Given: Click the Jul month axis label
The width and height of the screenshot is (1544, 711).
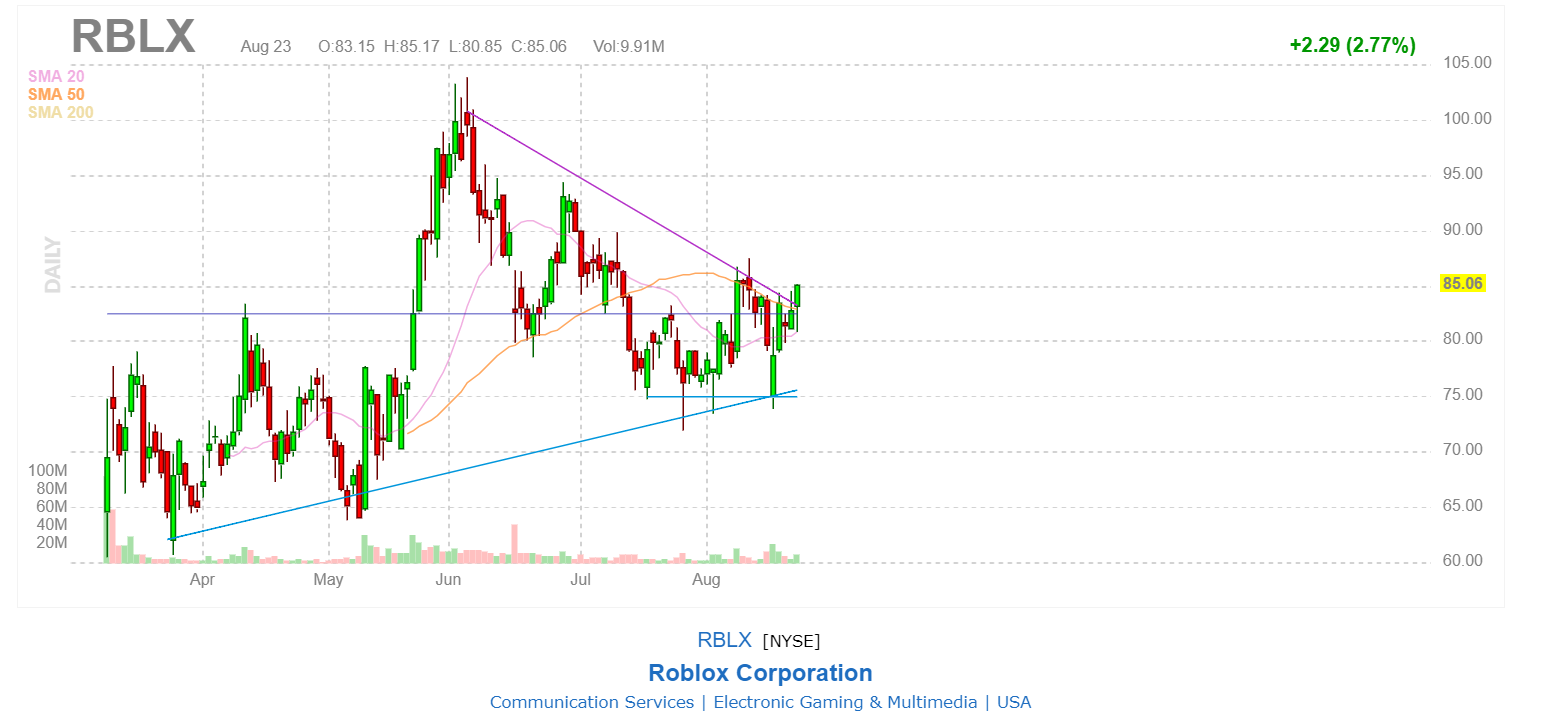Looking at the screenshot, I should (580, 580).
